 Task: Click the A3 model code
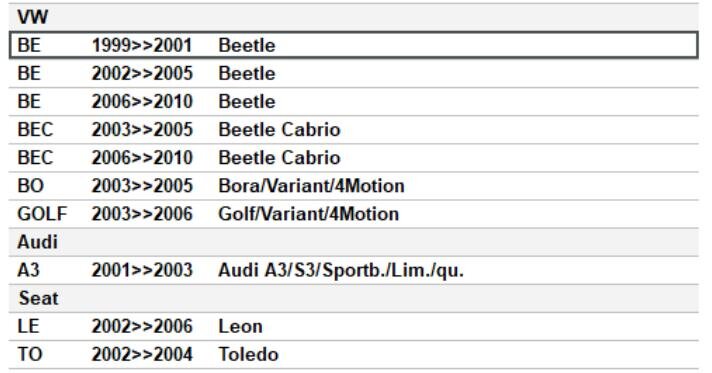click(x=28, y=271)
